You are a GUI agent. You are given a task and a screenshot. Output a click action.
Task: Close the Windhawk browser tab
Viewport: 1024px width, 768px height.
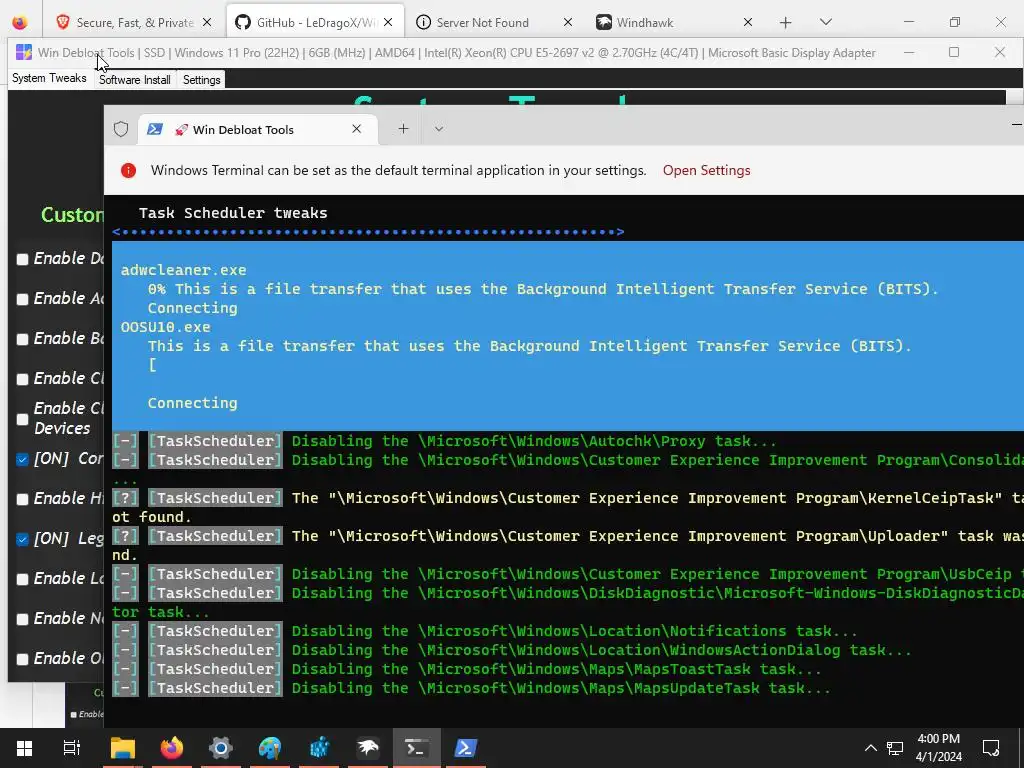[x=748, y=22]
